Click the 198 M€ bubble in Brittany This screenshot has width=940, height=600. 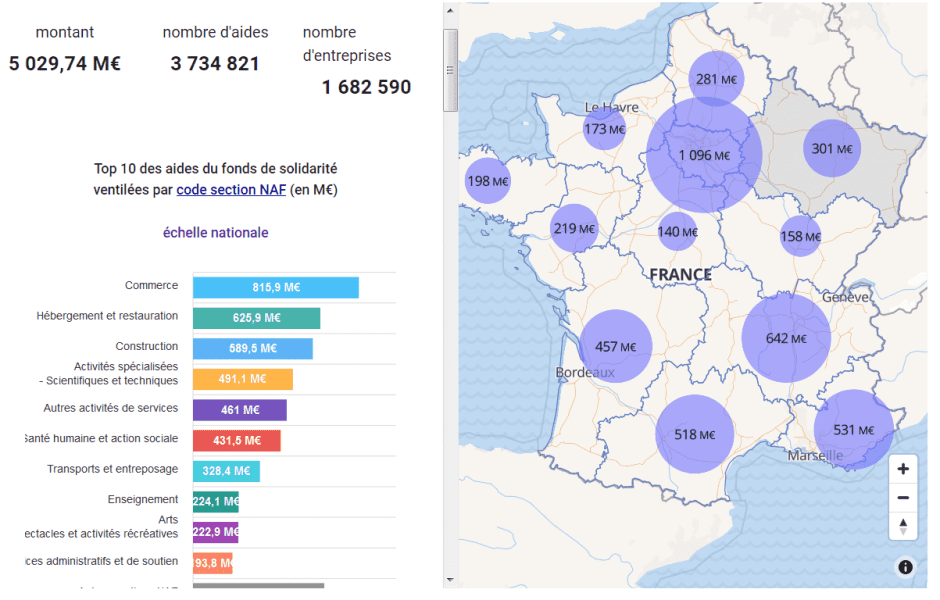pyautogui.click(x=487, y=181)
